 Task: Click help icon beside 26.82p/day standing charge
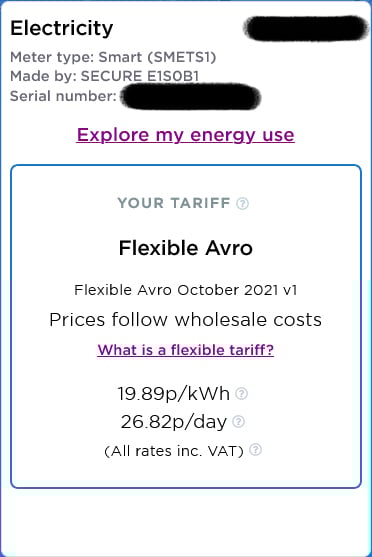pos(238,422)
